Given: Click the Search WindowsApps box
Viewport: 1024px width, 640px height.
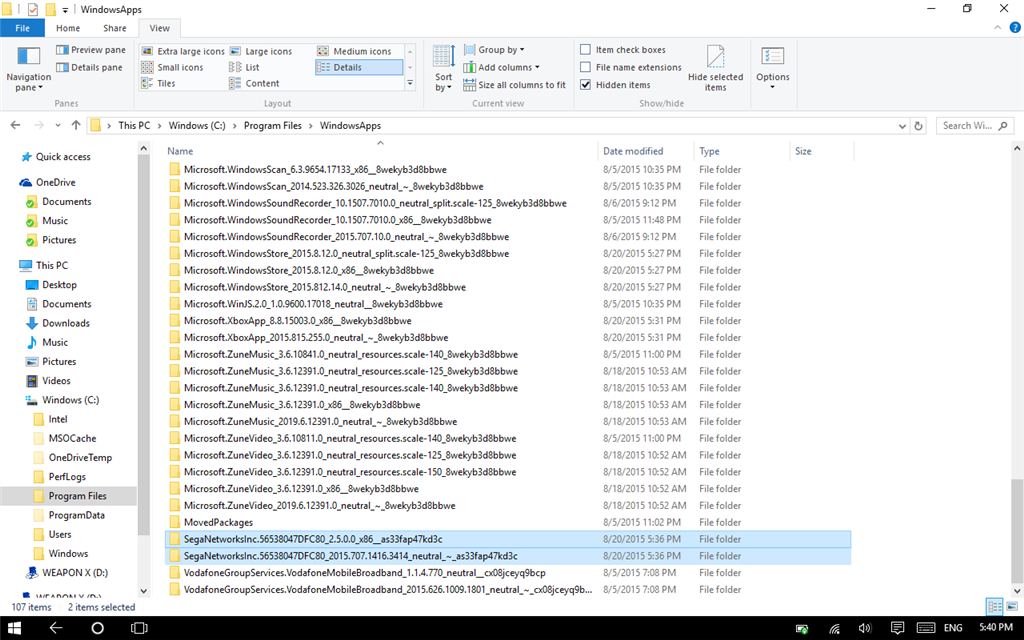Looking at the screenshot, I should pos(976,126).
